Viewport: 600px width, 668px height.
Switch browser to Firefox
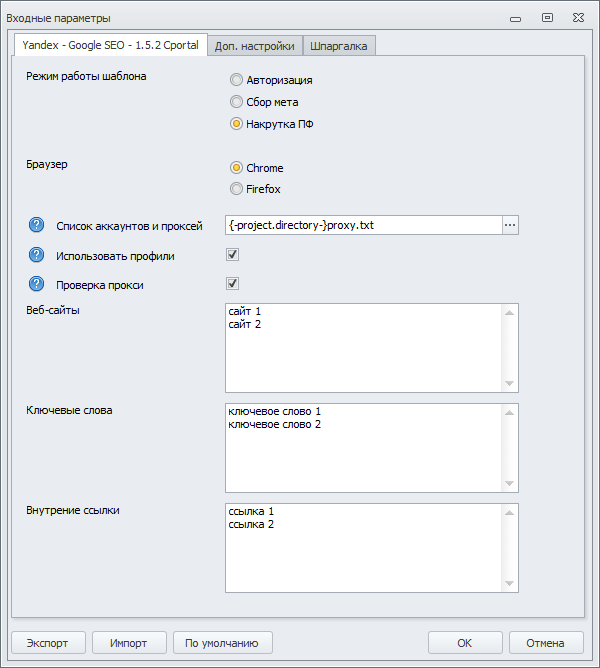tap(236, 188)
